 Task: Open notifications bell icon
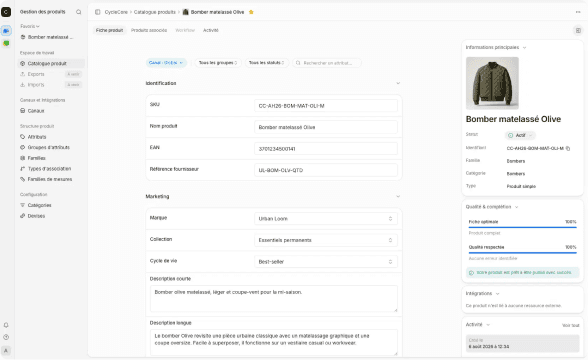(6, 325)
